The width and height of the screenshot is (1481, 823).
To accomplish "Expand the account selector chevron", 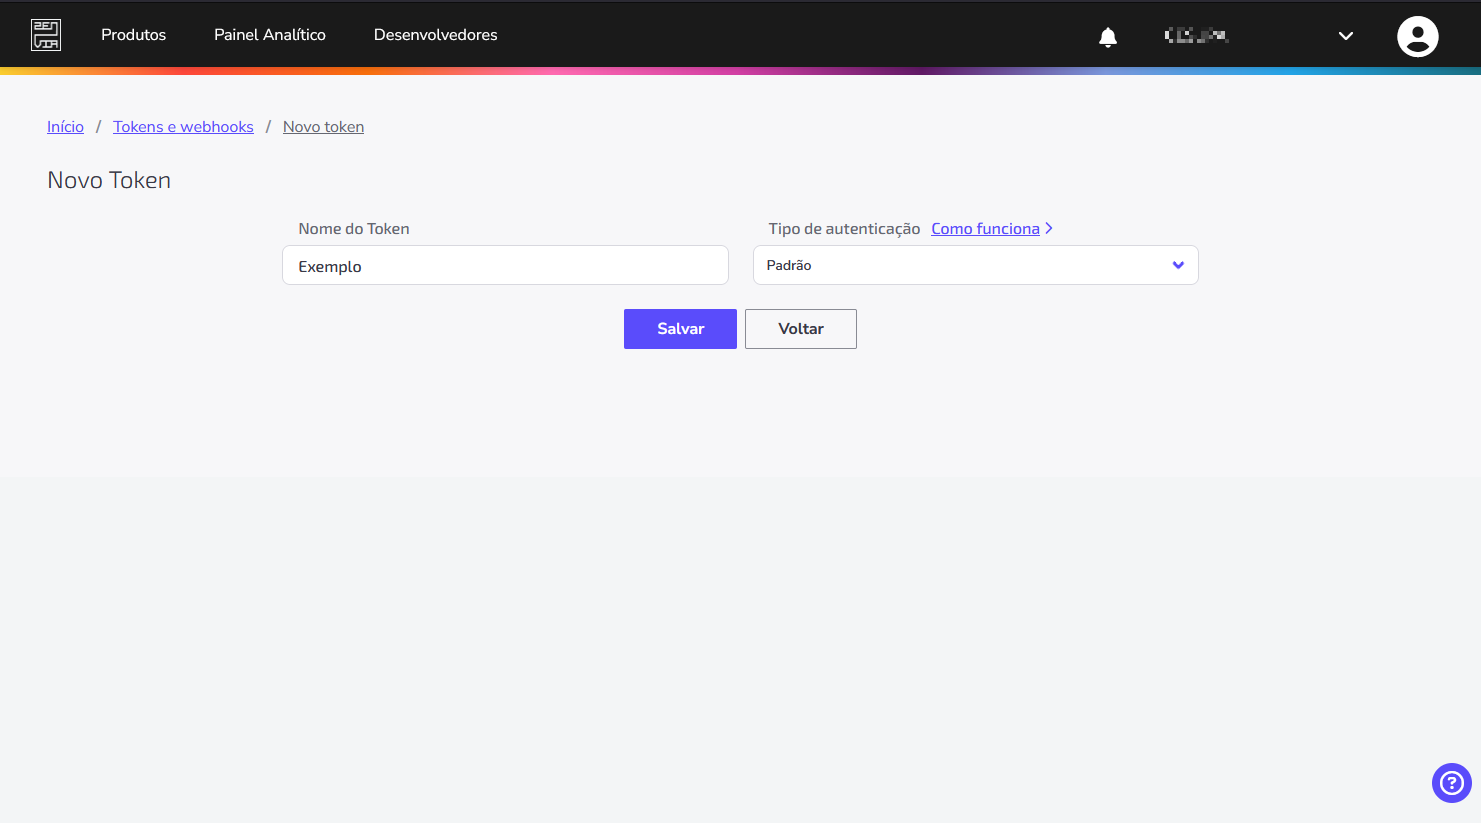I will pos(1346,36).
